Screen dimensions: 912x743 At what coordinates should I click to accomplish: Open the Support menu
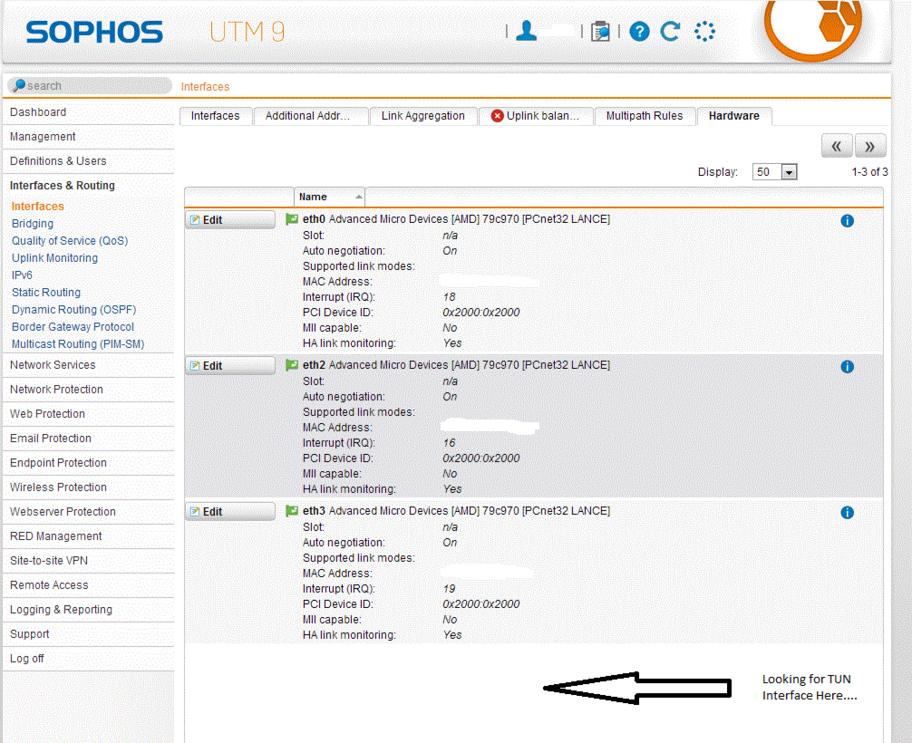click(x=88, y=634)
